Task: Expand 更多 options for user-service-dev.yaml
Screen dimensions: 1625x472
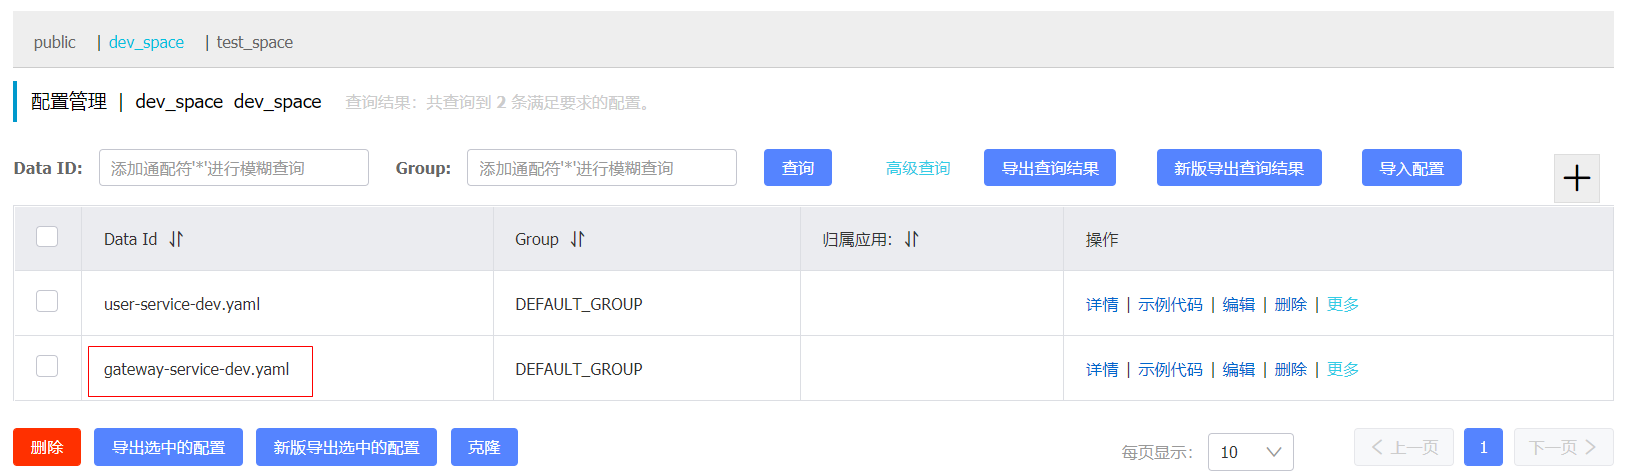Action: [1343, 304]
